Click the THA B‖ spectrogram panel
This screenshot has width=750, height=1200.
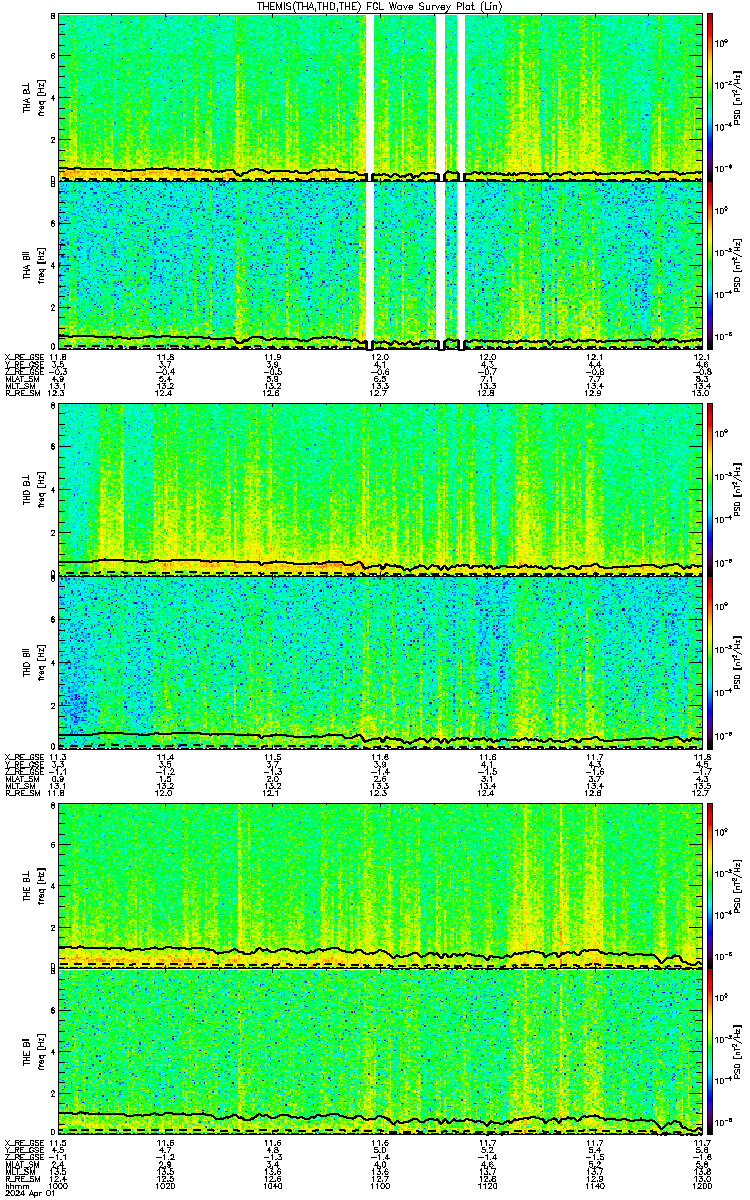pyautogui.click(x=380, y=265)
